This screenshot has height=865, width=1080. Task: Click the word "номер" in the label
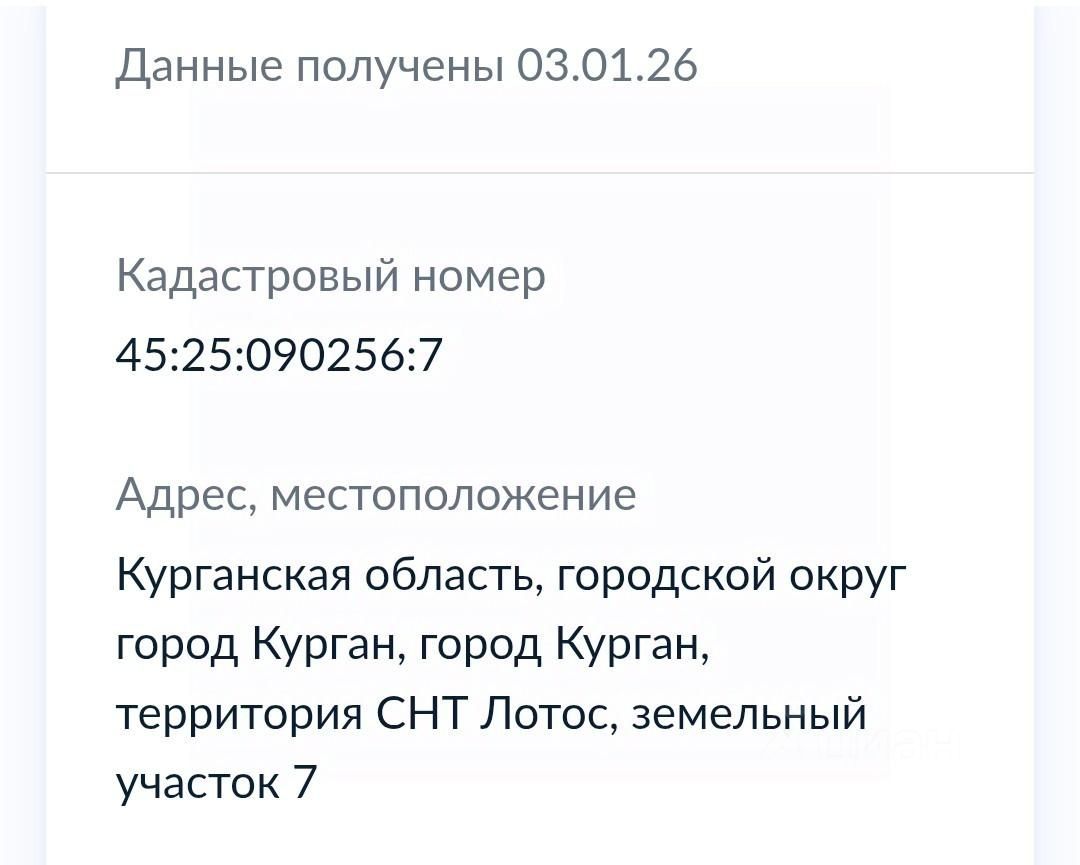pyautogui.click(x=480, y=276)
